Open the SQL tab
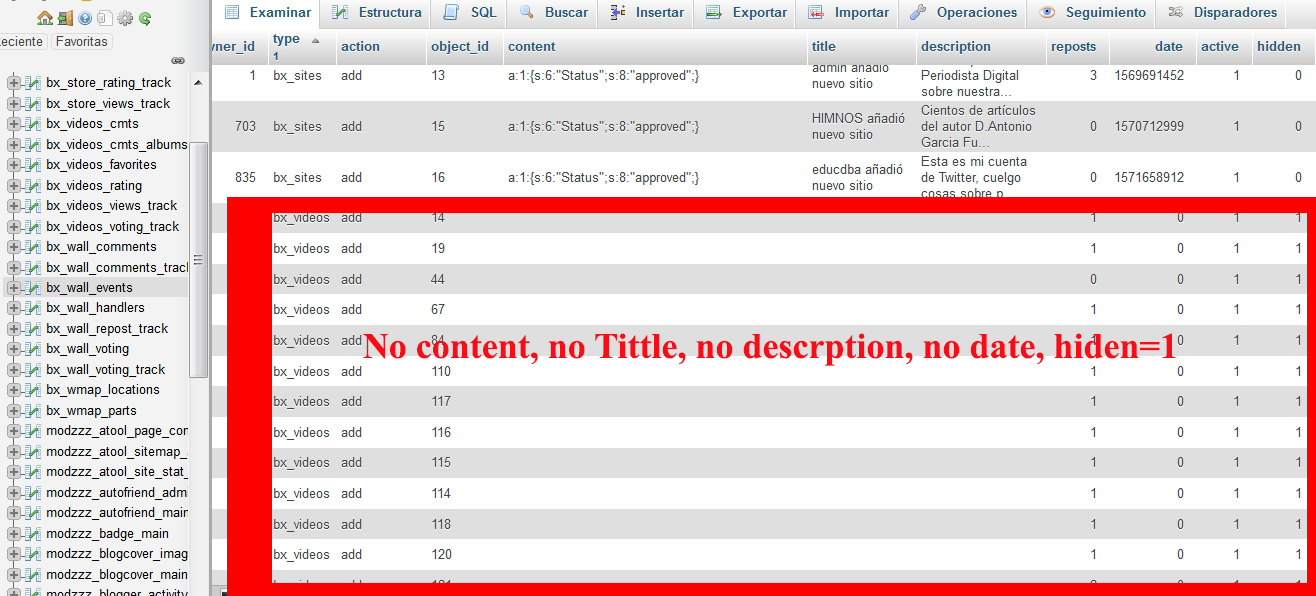This screenshot has width=1316, height=596. pos(470,13)
